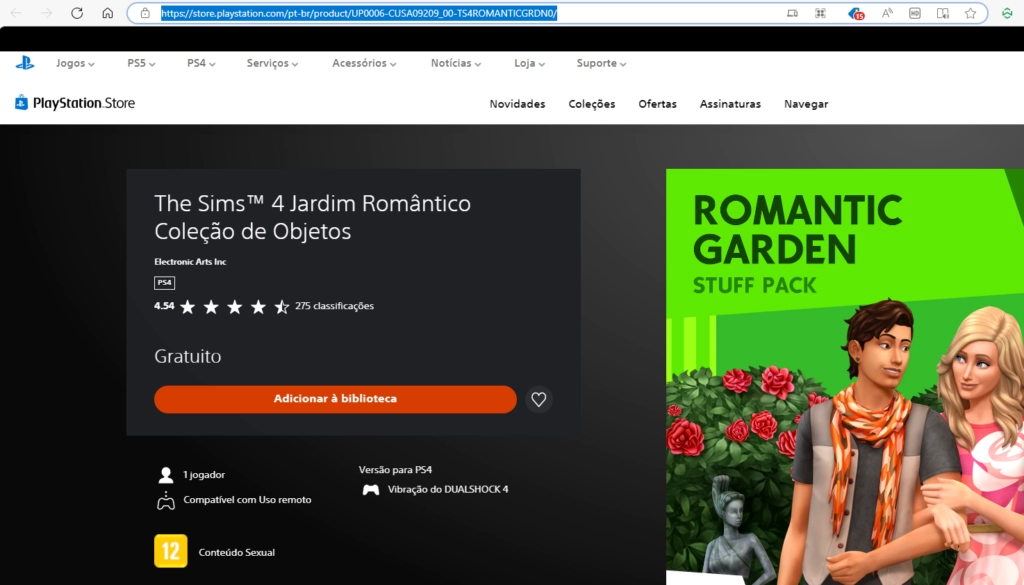Open the Serviços dropdown
This screenshot has height=585, width=1024.
(273, 63)
